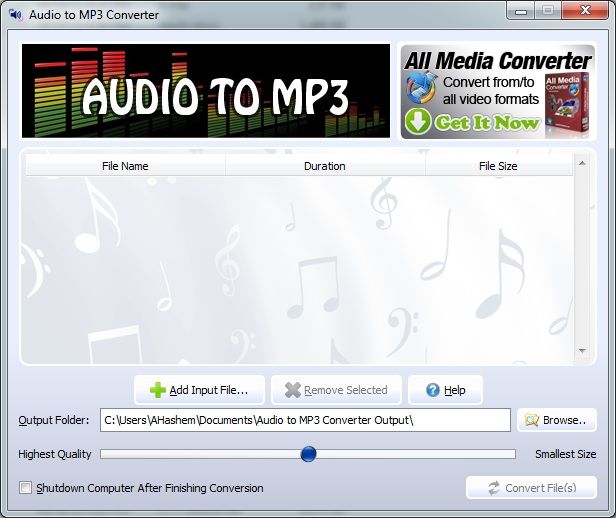The width and height of the screenshot is (616, 518).
Task: Click "Convert from/to all video formats" text
Action: (490, 91)
